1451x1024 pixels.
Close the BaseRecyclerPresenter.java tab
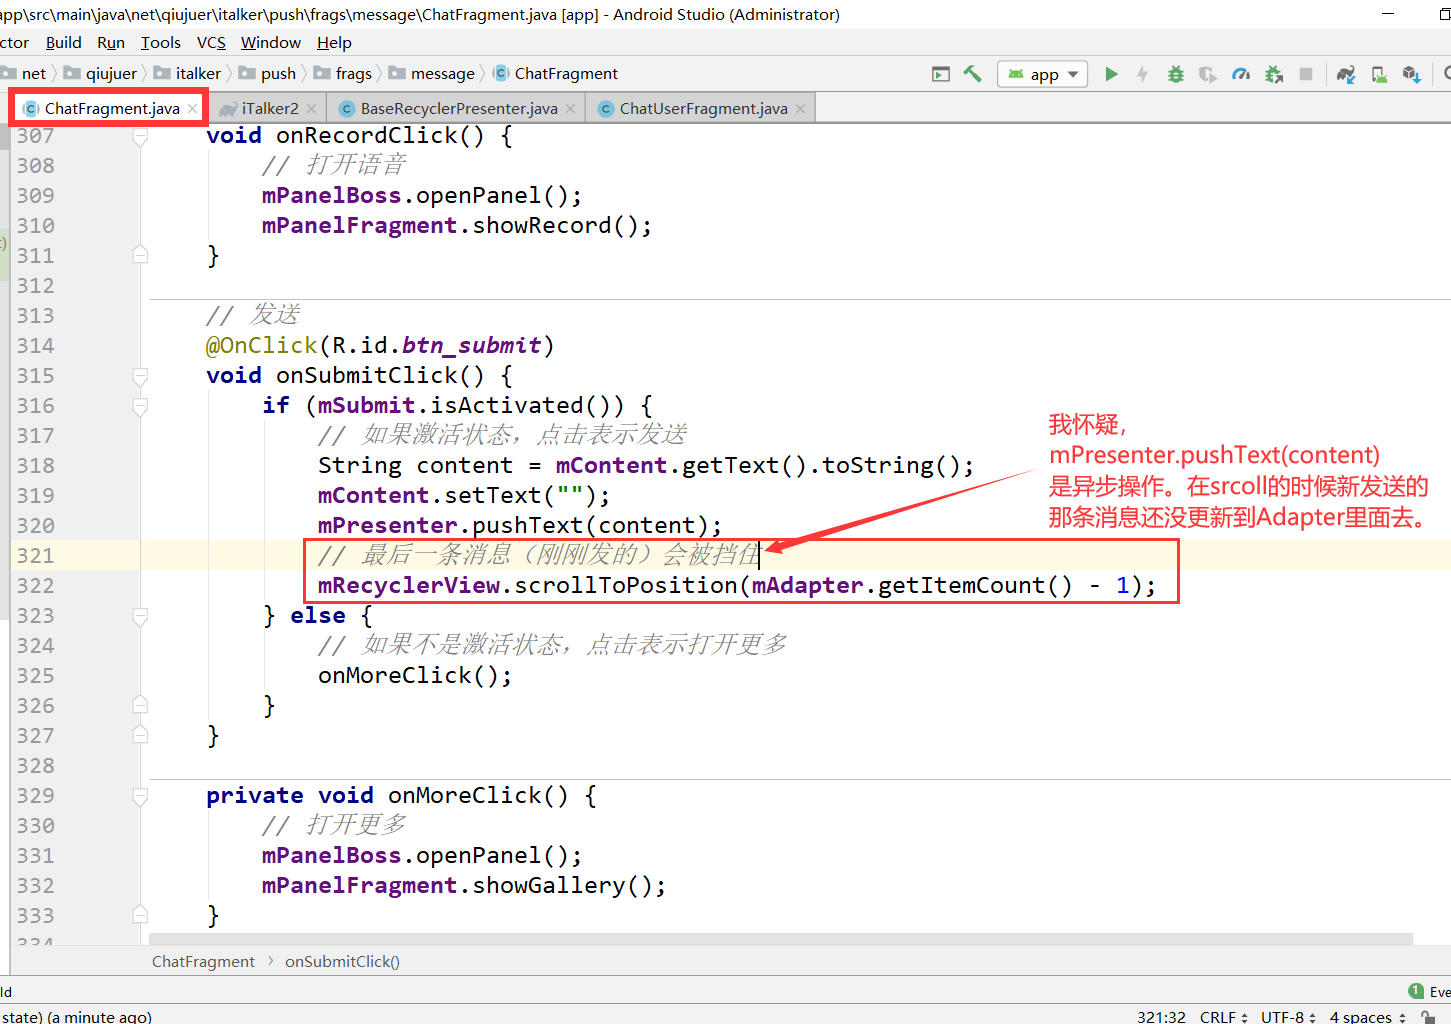coord(570,108)
